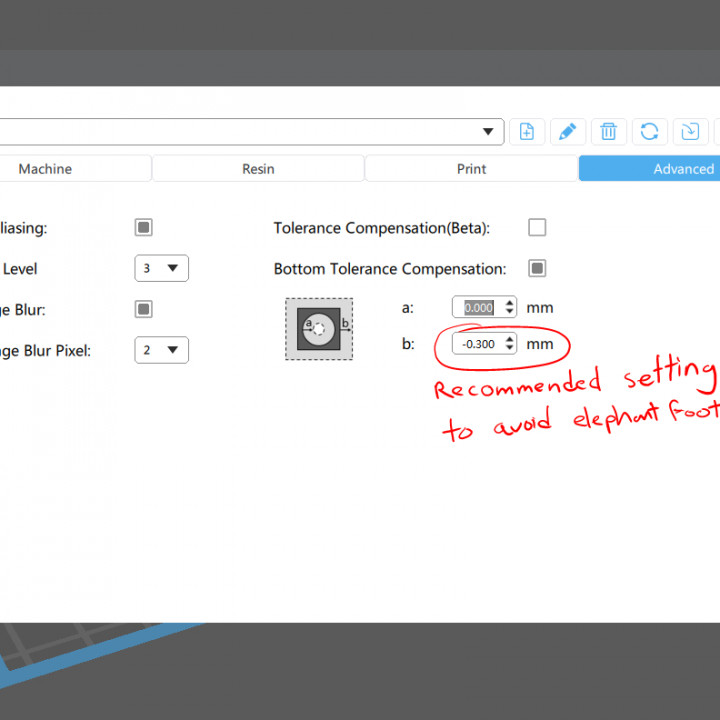Increase the 'b' value with up arrow

coord(510,339)
